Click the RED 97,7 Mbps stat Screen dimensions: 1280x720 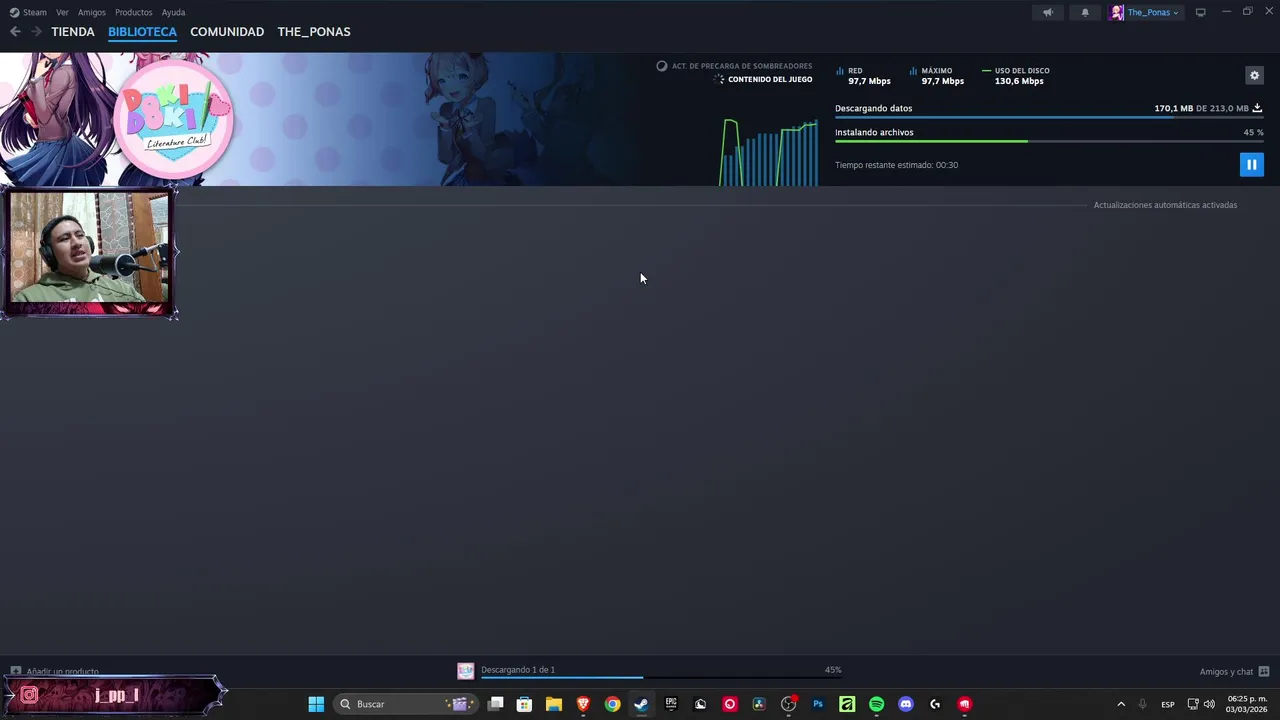tap(864, 76)
